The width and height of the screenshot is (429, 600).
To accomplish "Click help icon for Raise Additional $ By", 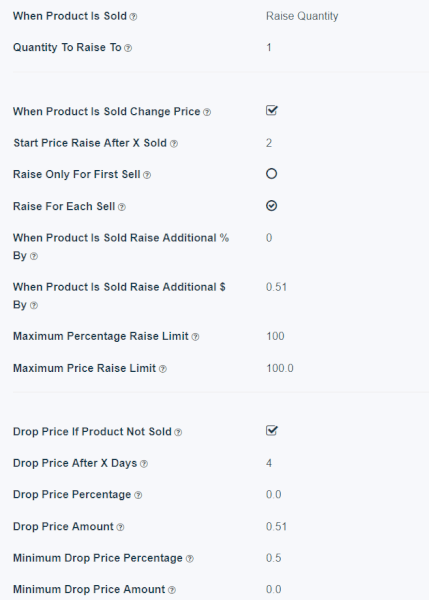I will 34,306.
